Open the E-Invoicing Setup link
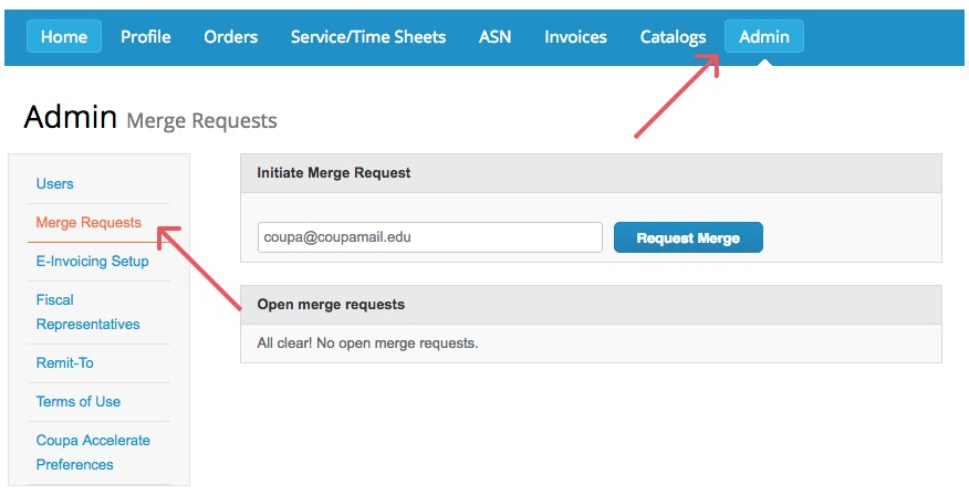This screenshot has height=499, width=969. click(x=92, y=261)
